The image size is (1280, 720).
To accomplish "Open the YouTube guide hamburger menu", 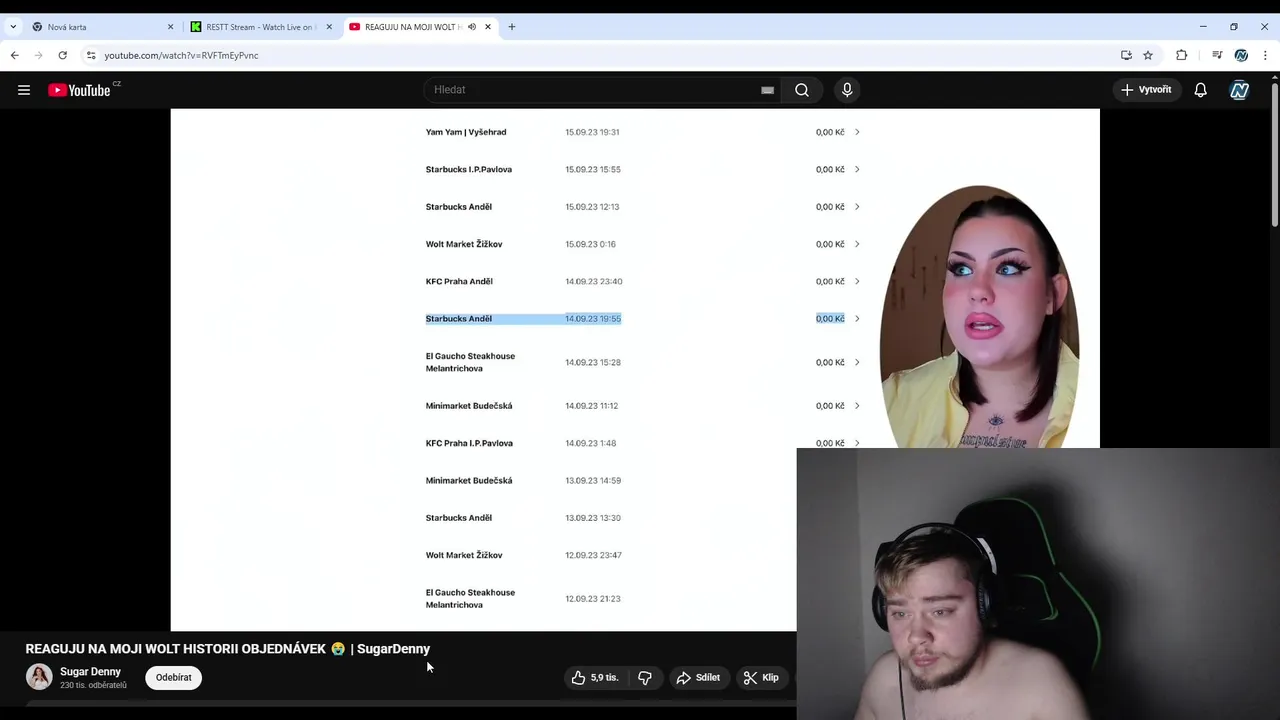I will [24, 90].
